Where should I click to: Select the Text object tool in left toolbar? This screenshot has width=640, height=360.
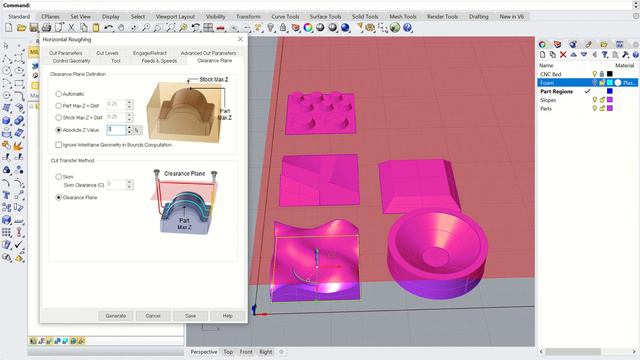click(7, 195)
